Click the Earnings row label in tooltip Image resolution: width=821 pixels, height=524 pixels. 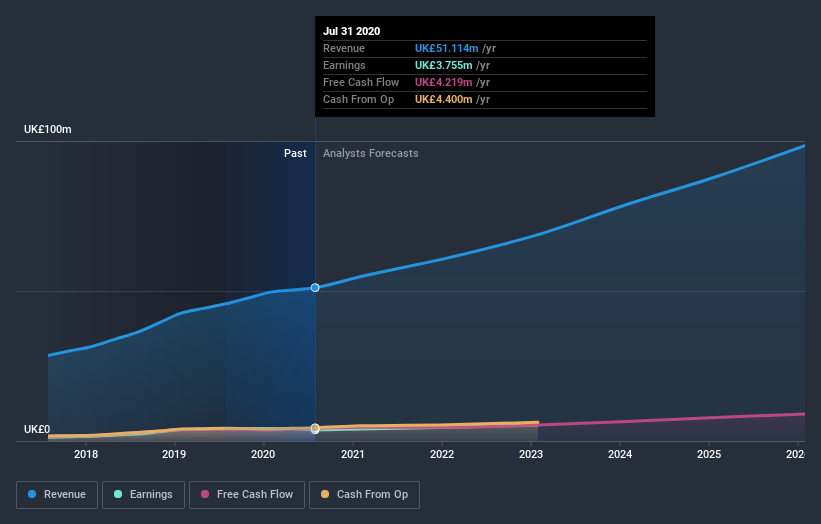click(344, 65)
